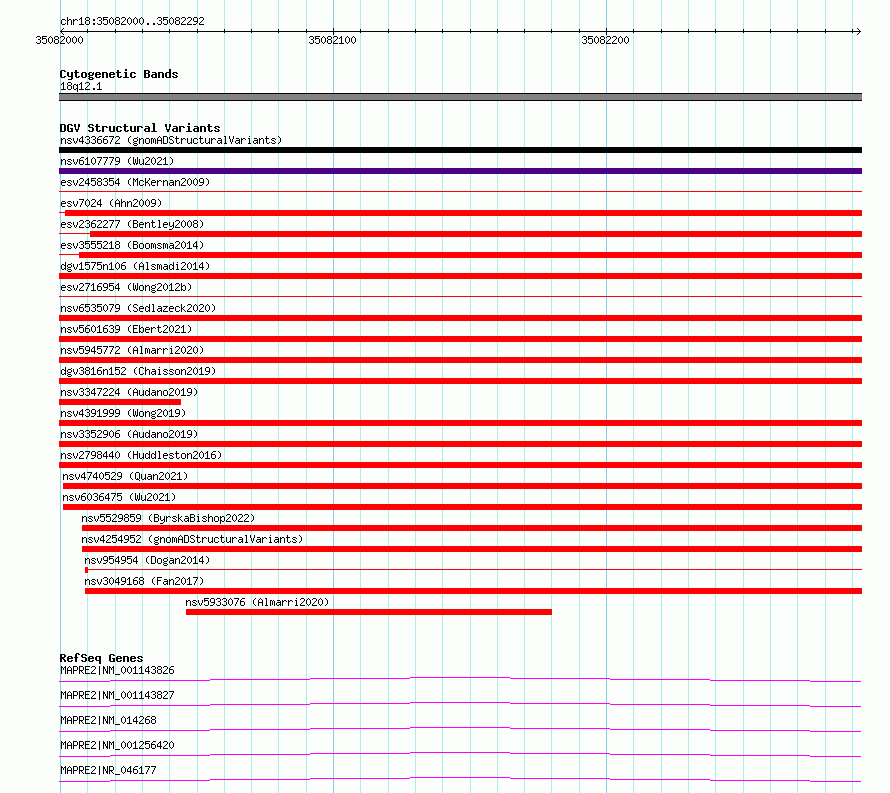Open transcript MAPRE2|NM_014268
The image size is (890, 793).
(x=108, y=720)
